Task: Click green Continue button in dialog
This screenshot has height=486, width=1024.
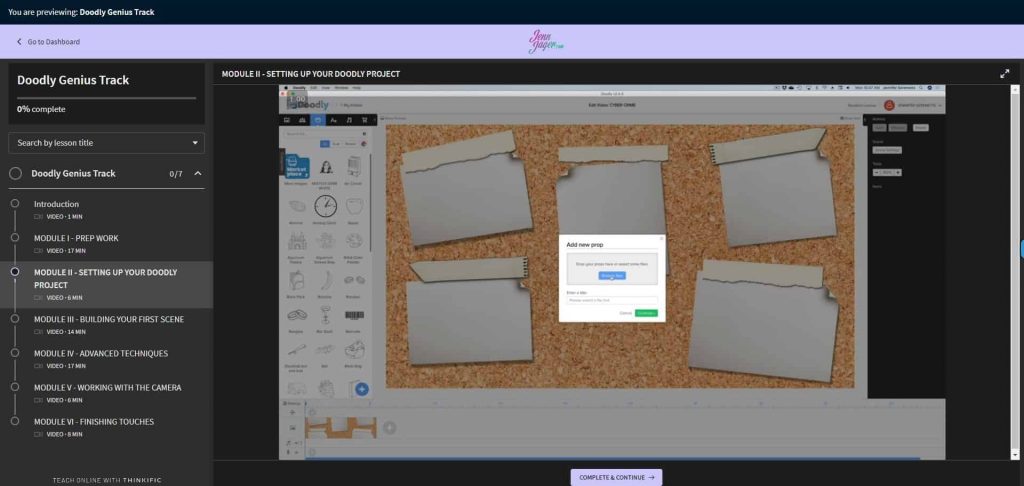Action: (x=646, y=313)
